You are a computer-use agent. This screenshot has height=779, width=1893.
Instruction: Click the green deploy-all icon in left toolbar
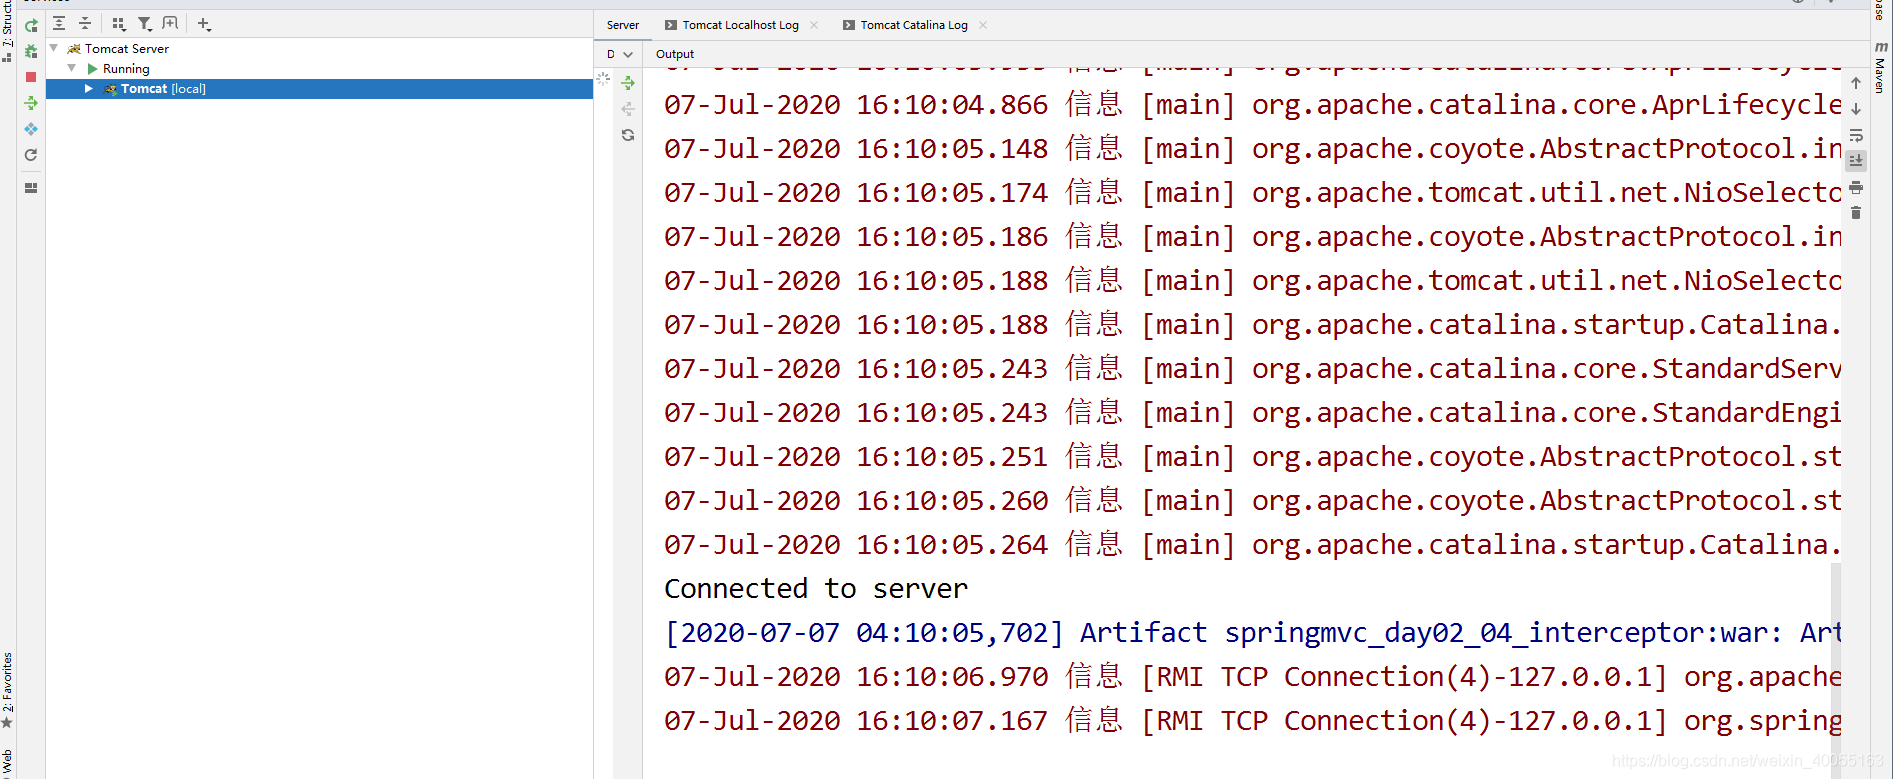click(31, 103)
